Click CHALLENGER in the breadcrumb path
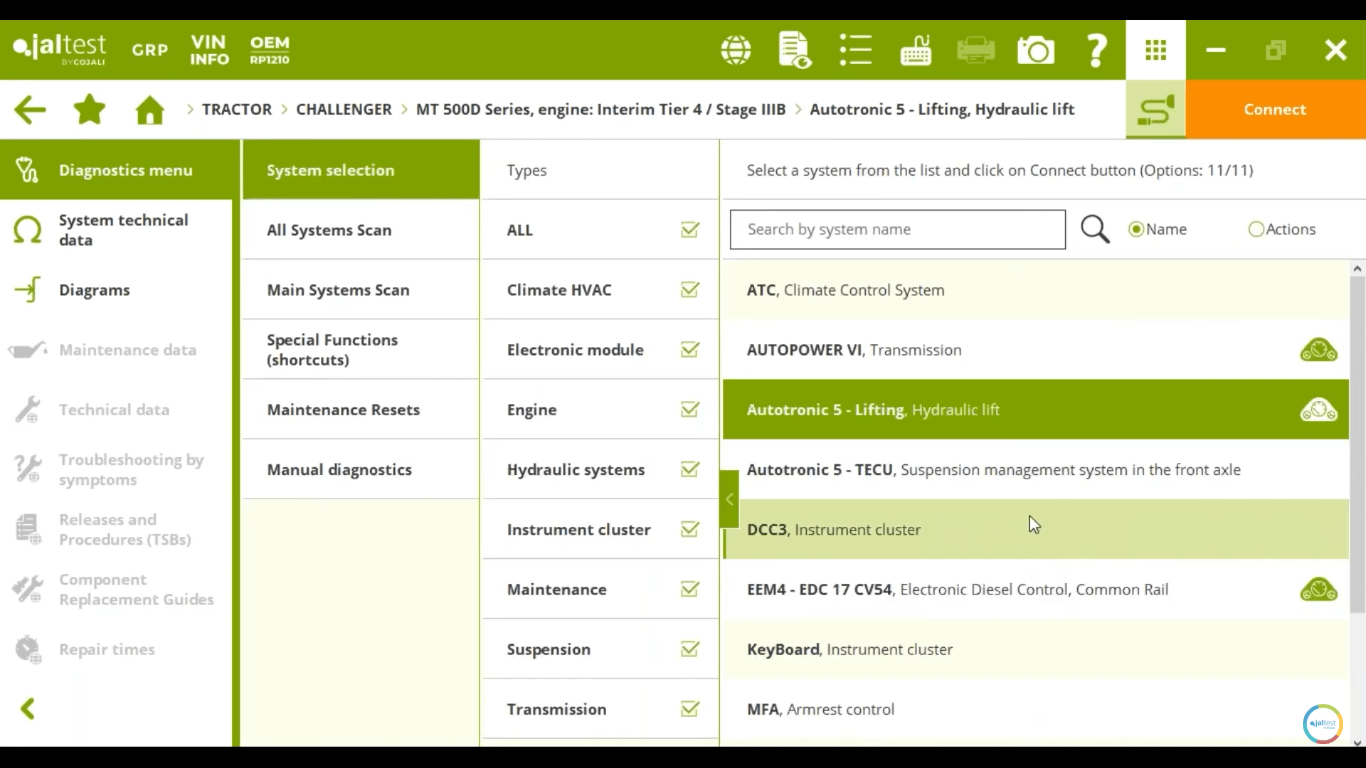This screenshot has width=1366, height=768. (x=343, y=110)
